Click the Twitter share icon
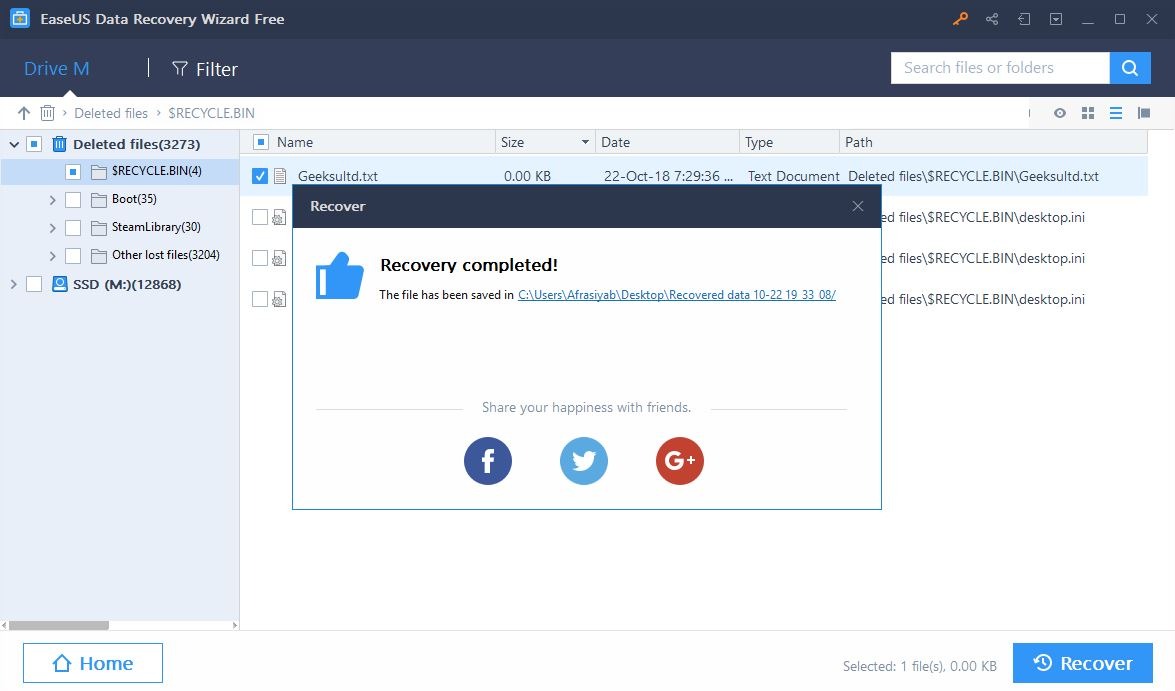 pyautogui.click(x=584, y=461)
